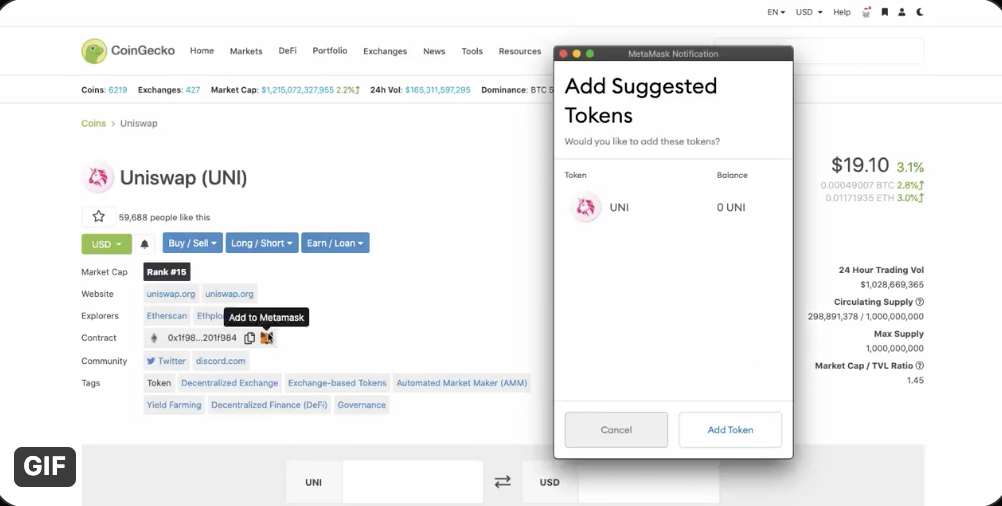Screen dimensions: 1002x506
Task: Open the EN language dropdown
Action: click(x=776, y=12)
